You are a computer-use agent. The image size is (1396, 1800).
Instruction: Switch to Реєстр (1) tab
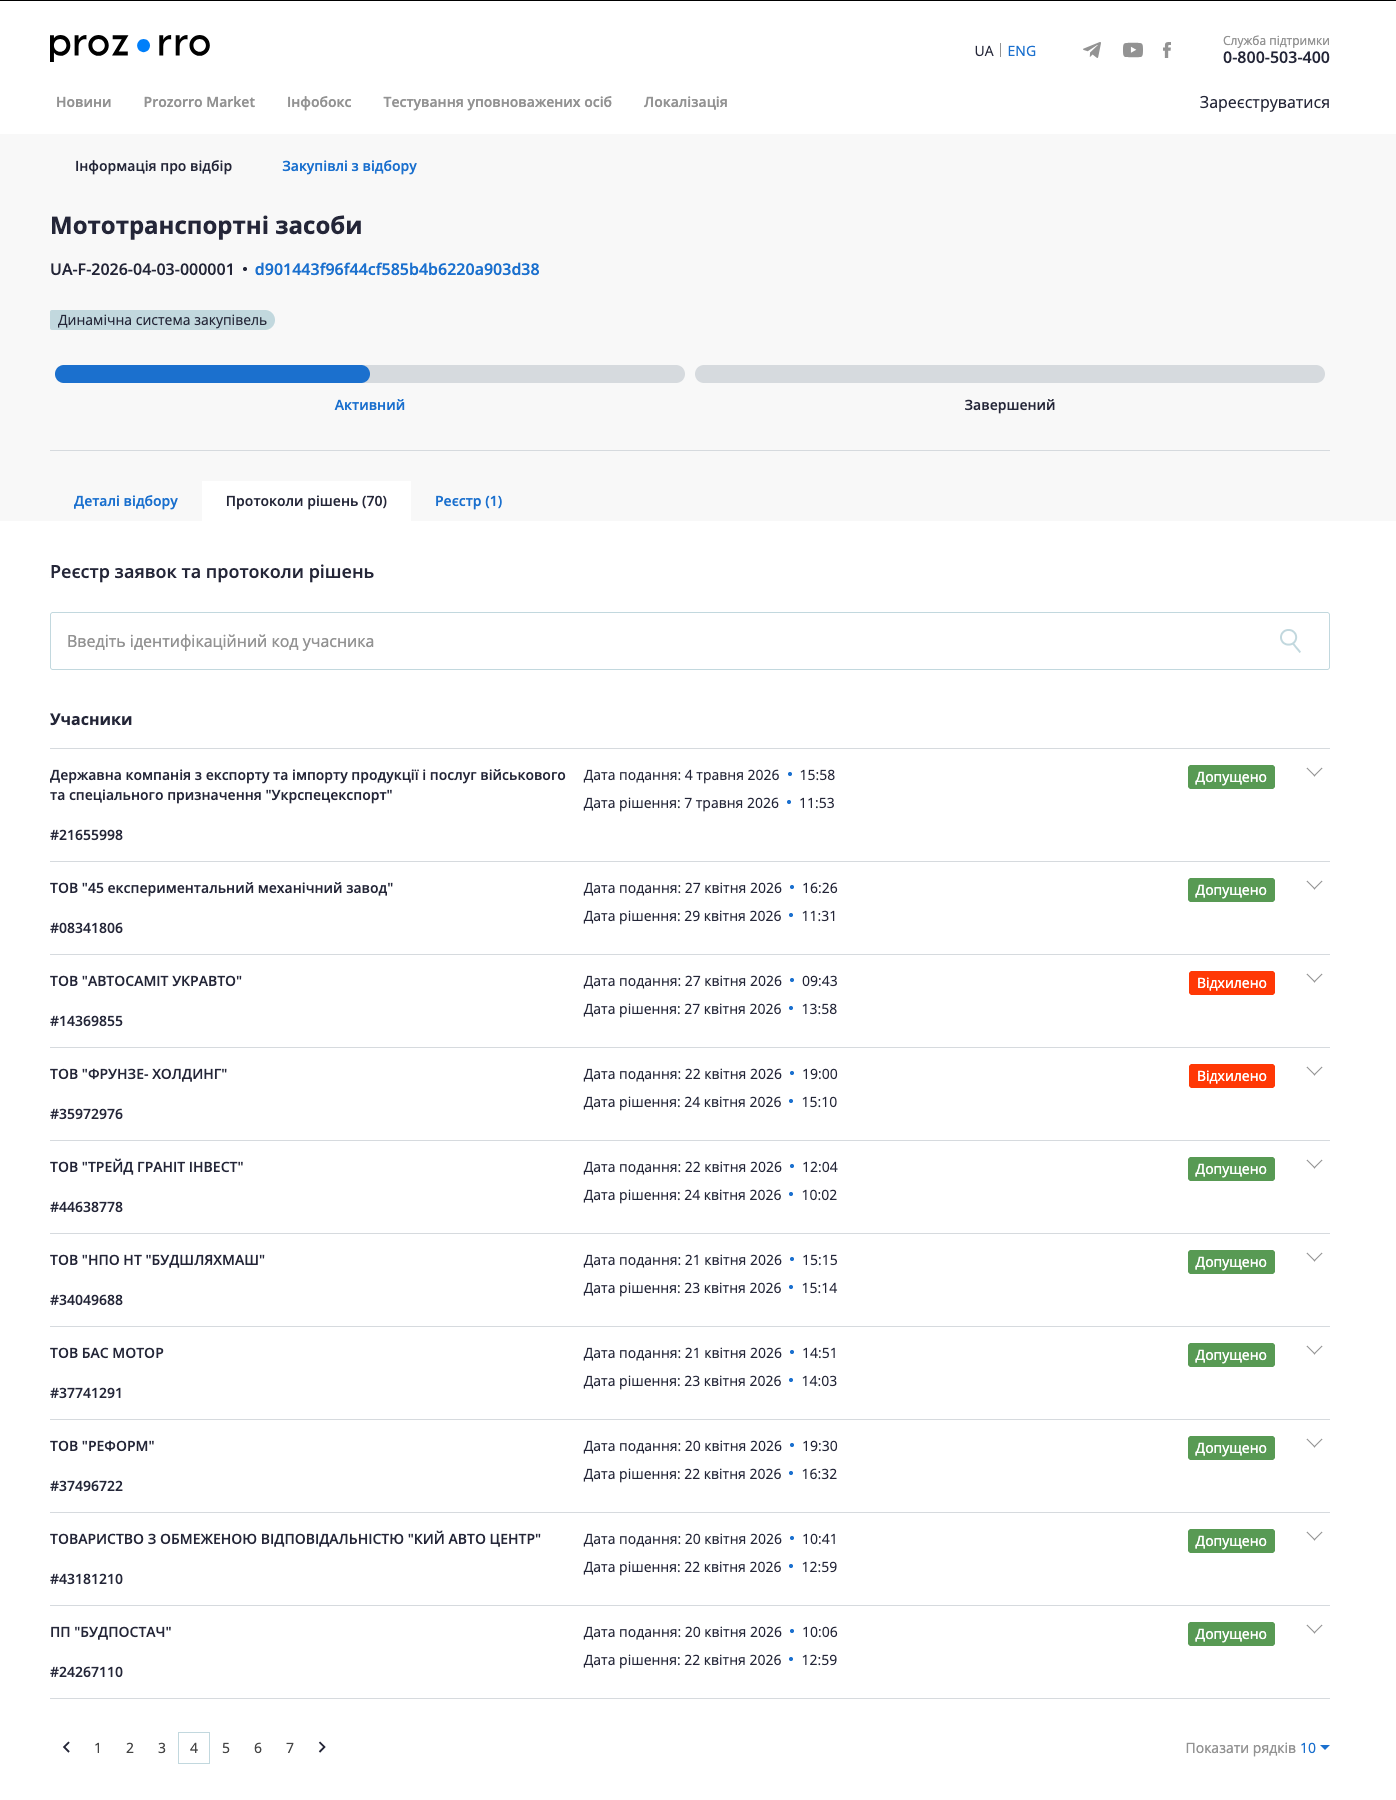point(469,501)
